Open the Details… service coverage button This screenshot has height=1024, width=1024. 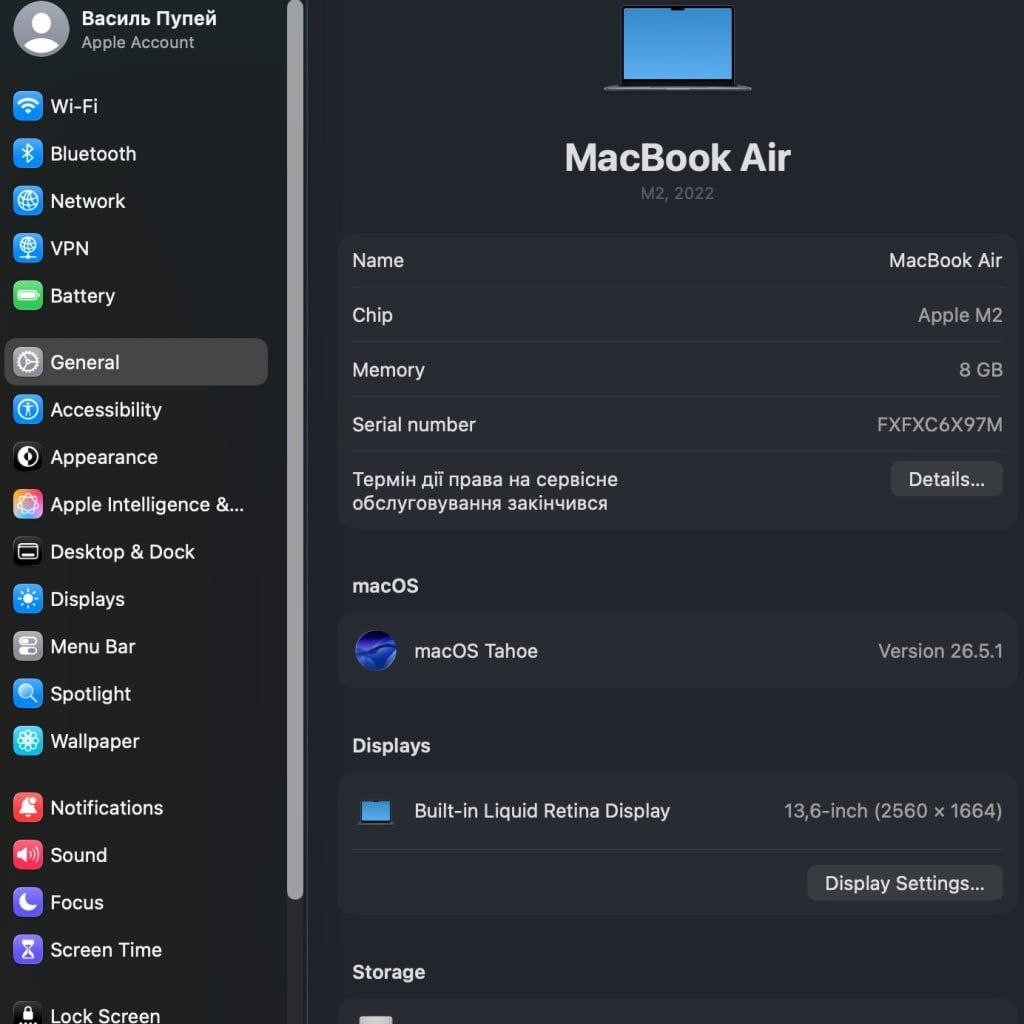click(x=946, y=479)
